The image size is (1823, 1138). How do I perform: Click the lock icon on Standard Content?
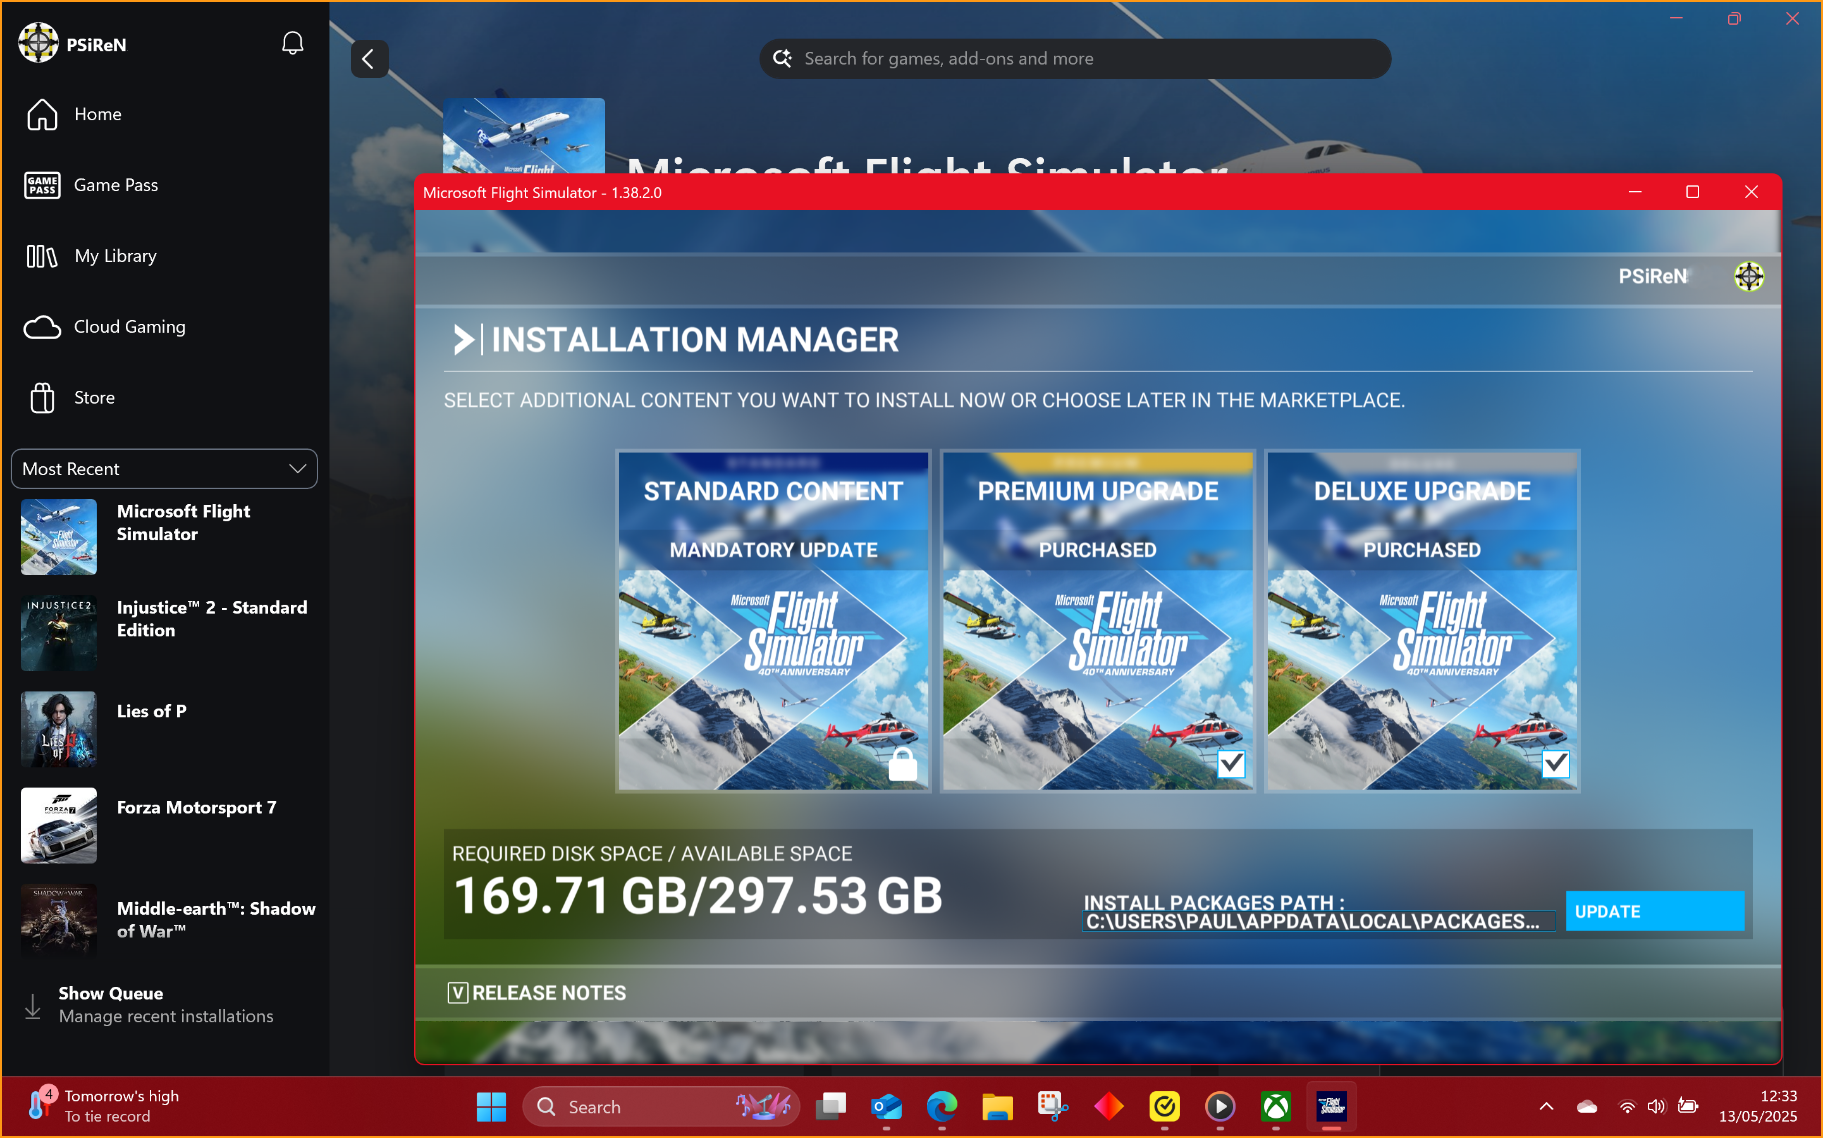[903, 764]
